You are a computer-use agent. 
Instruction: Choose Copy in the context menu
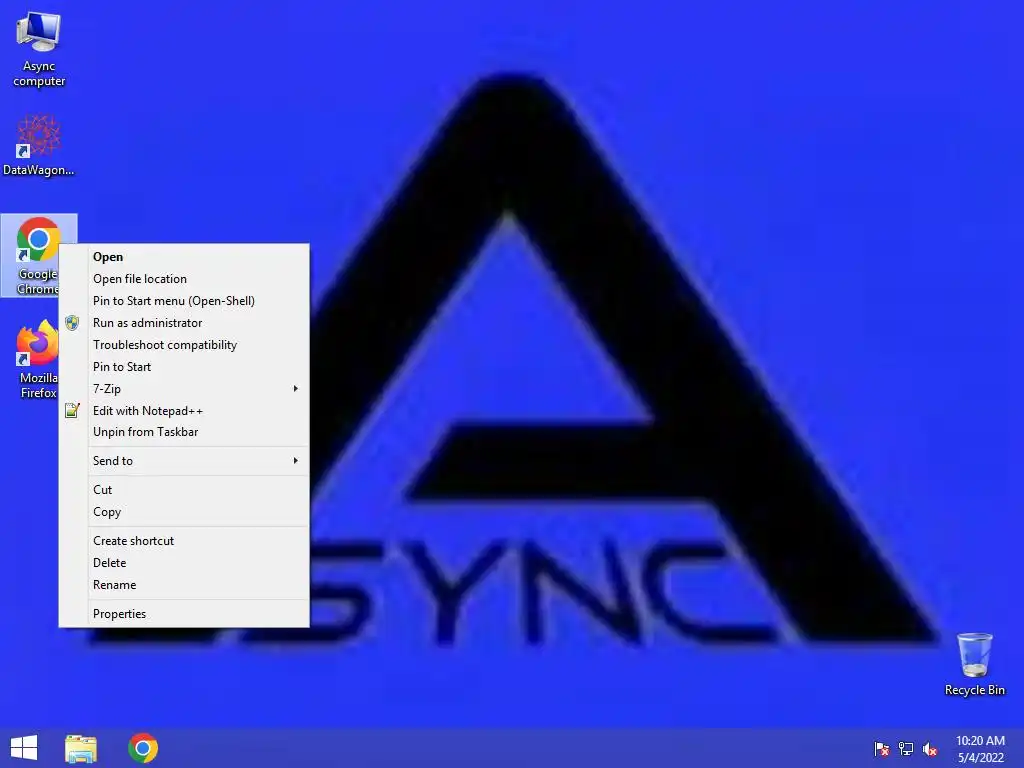[184, 512]
